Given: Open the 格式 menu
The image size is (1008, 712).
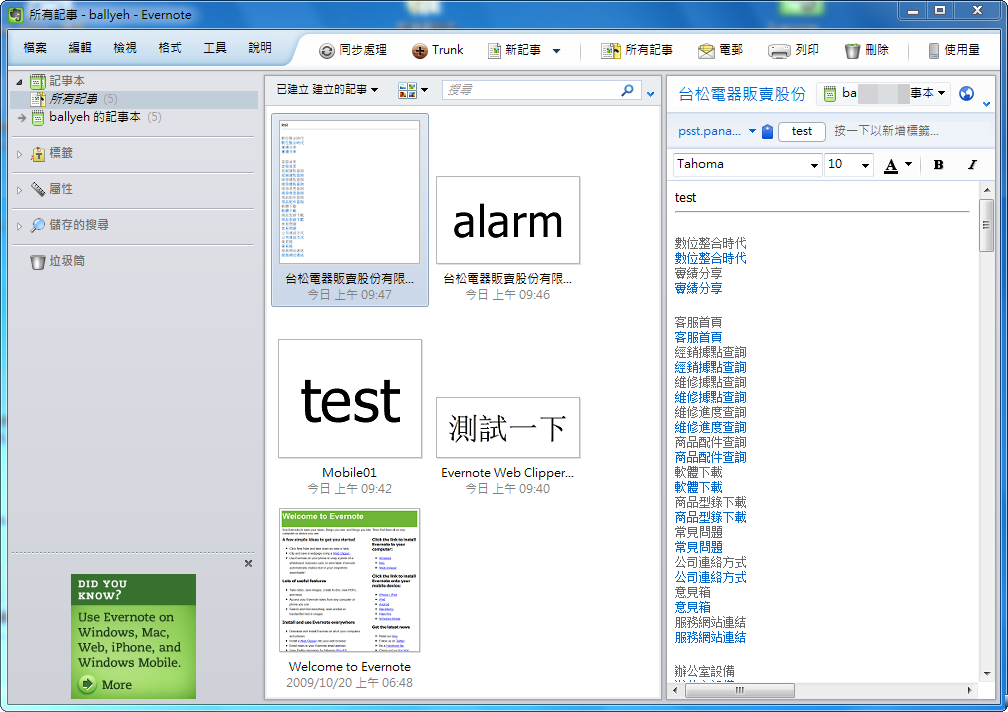Looking at the screenshot, I should [170, 48].
